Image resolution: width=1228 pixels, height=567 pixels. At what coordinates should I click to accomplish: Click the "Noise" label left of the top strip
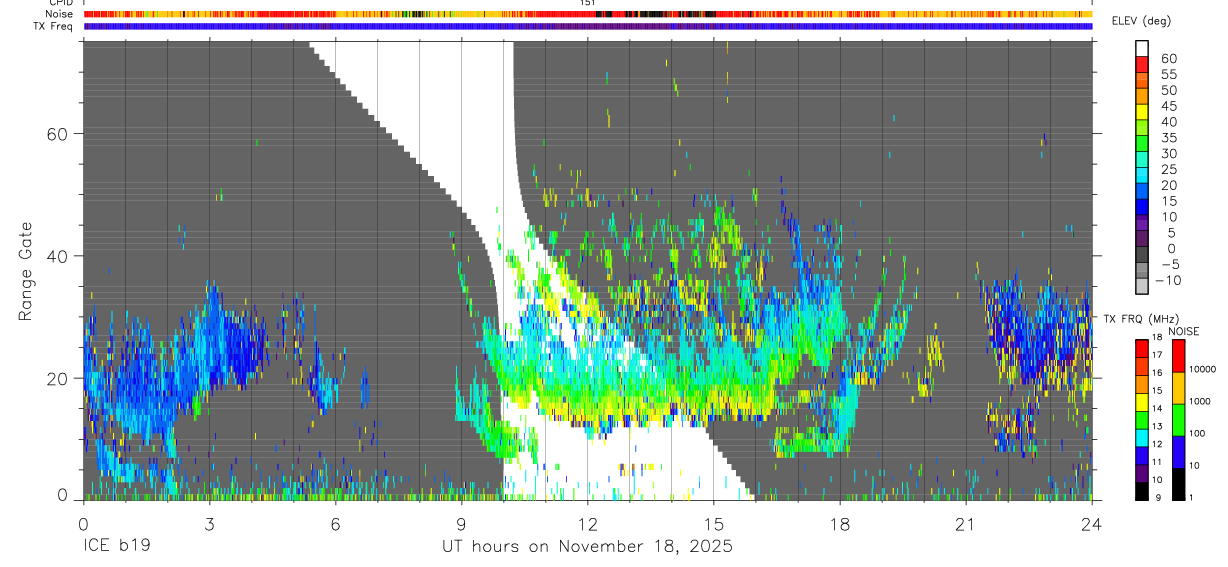click(60, 14)
